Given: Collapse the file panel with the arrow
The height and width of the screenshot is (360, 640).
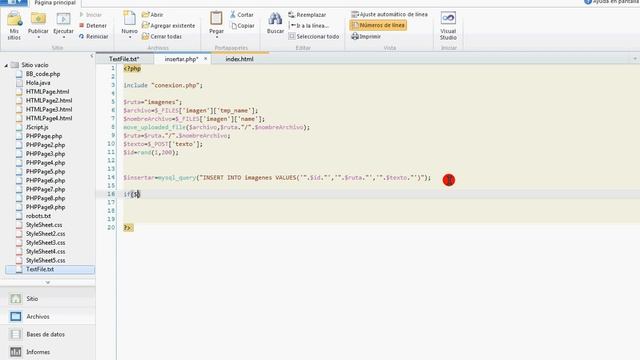Looking at the screenshot, I should 91,56.
